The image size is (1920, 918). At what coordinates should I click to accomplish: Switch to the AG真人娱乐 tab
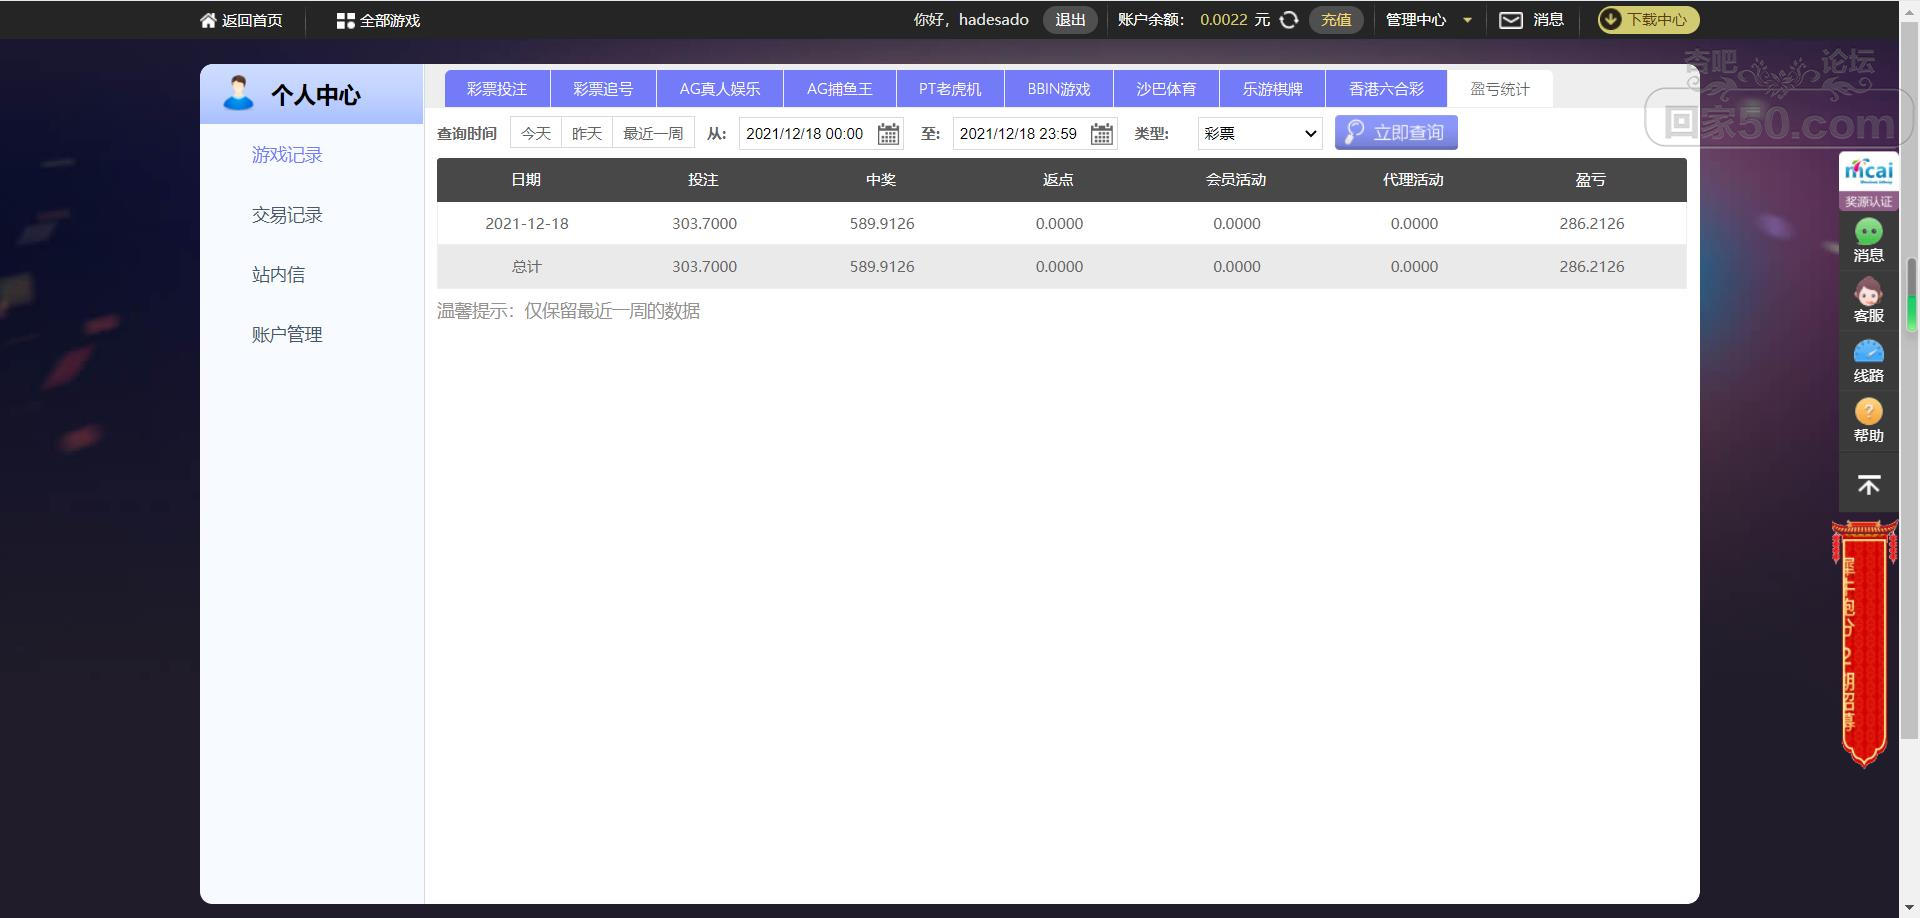pyautogui.click(x=720, y=89)
